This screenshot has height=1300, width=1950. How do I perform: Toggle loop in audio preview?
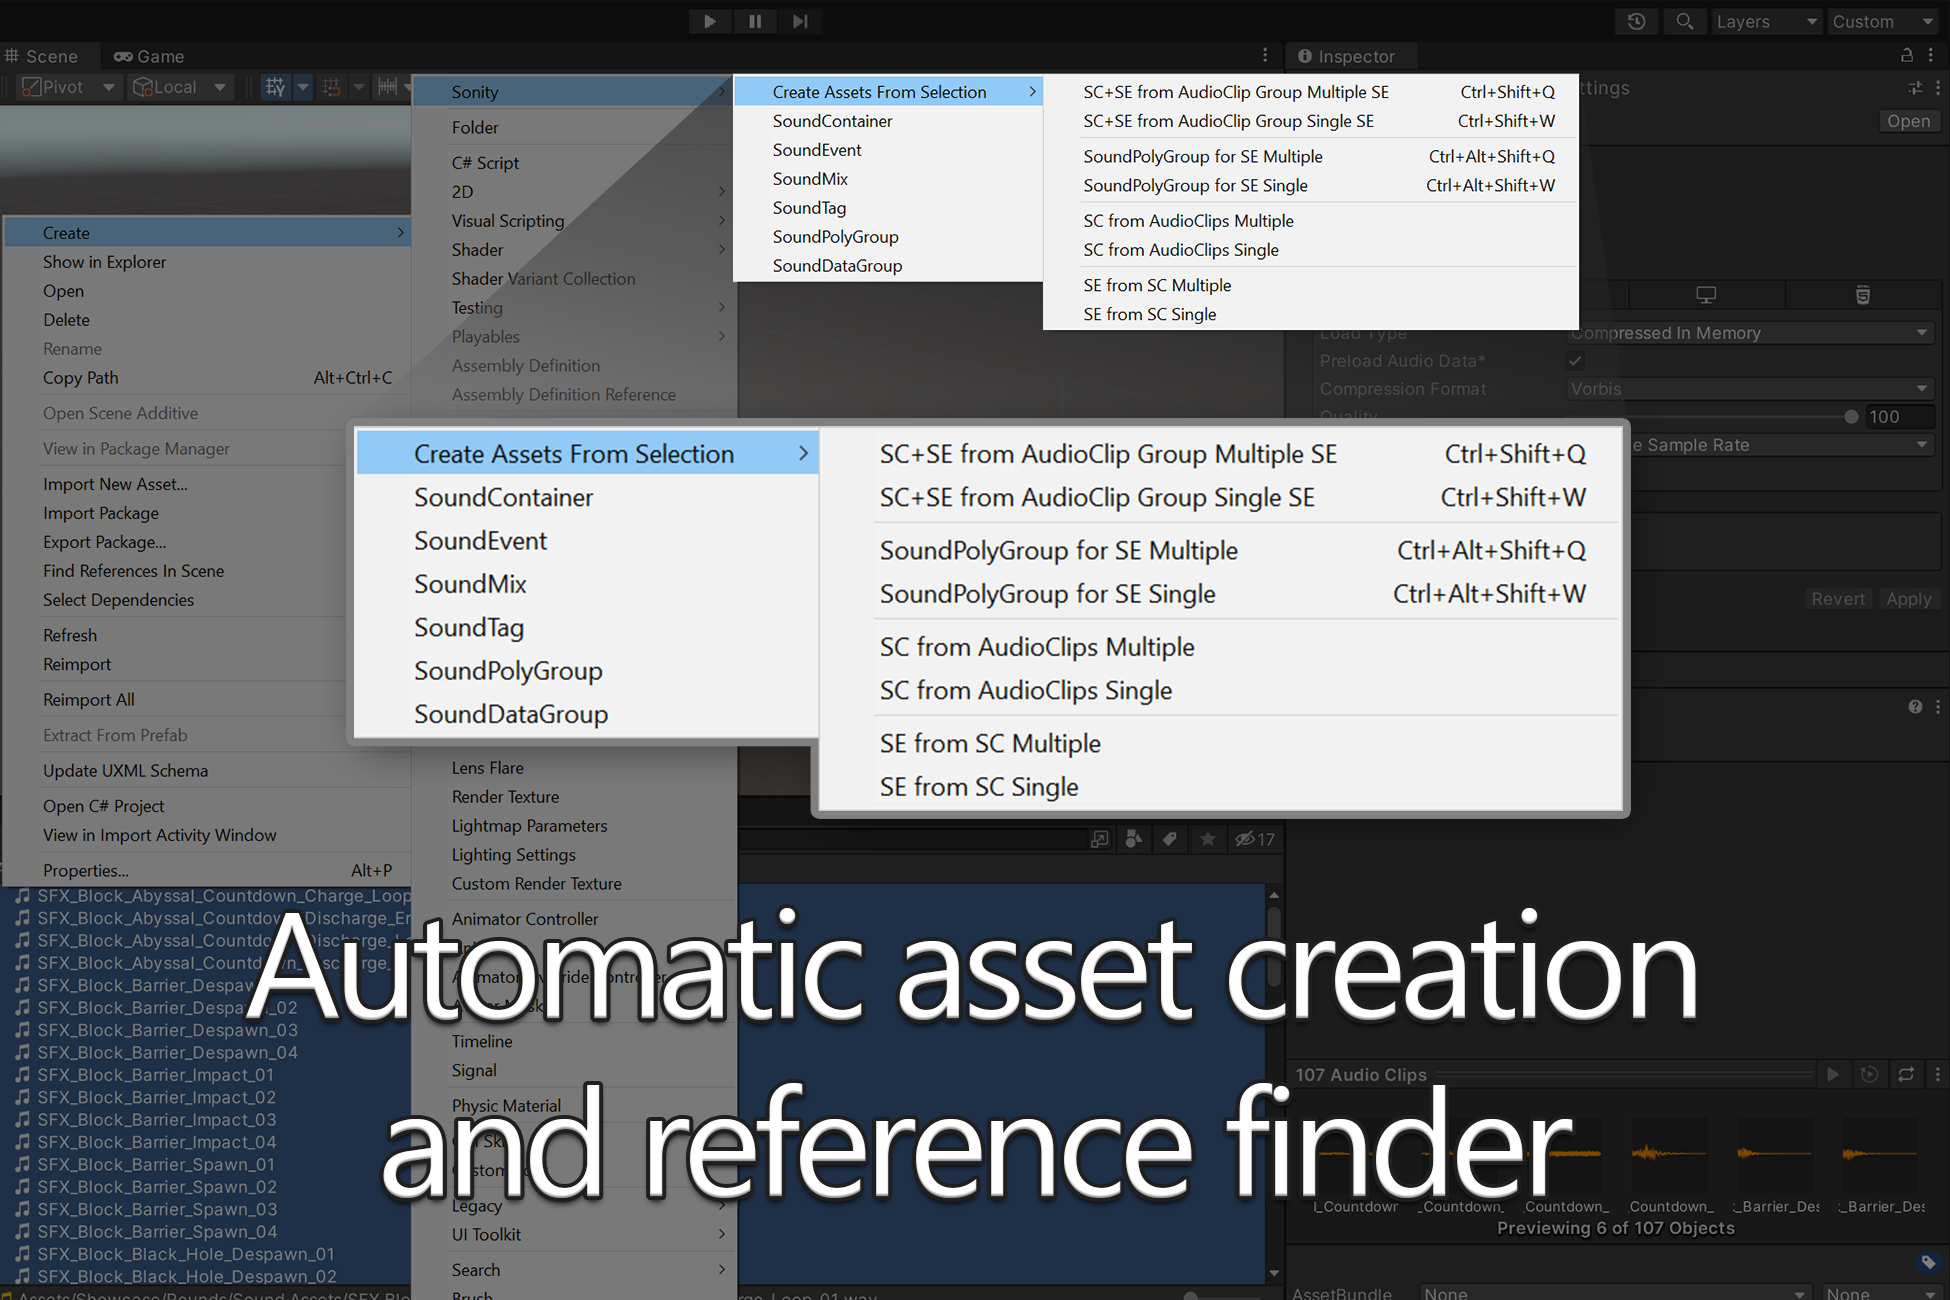point(1906,1074)
